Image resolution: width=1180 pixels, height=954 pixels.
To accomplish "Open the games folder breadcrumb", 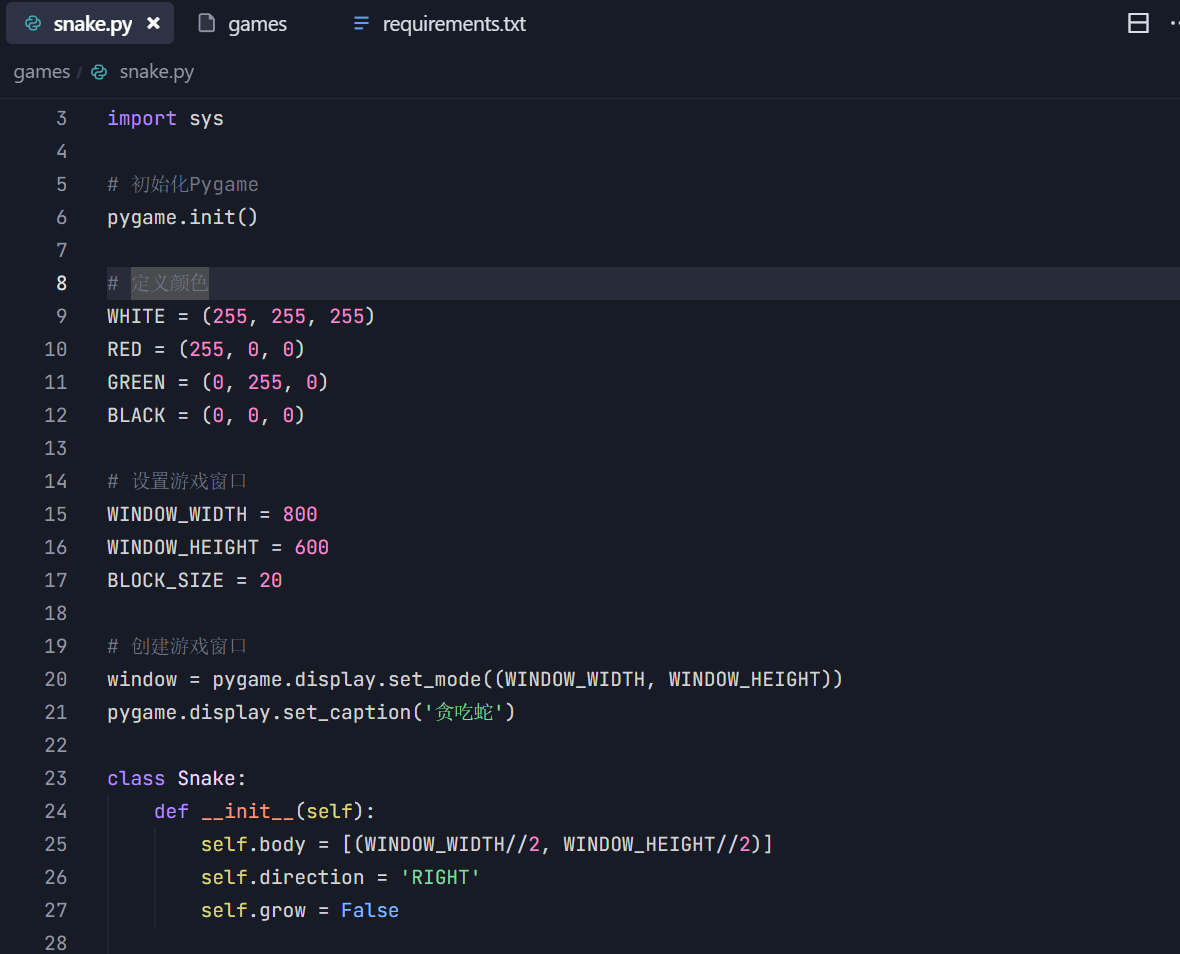I will (x=41, y=72).
